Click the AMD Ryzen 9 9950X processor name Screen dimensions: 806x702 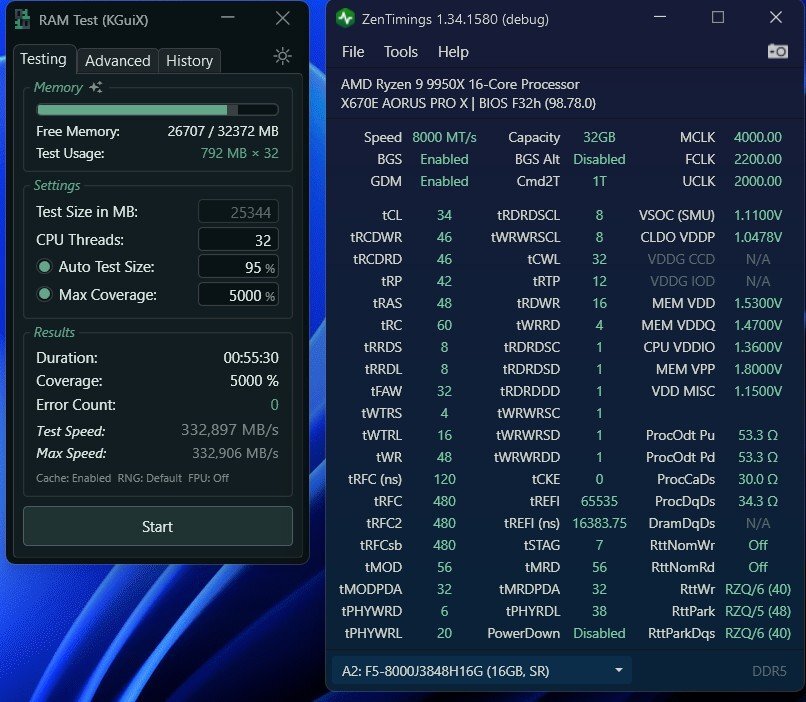tap(460, 84)
